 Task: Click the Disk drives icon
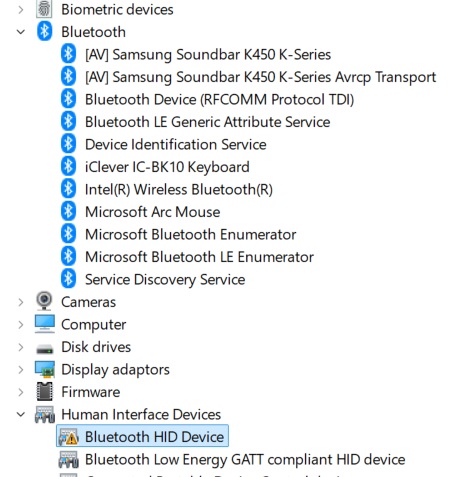tap(45, 349)
